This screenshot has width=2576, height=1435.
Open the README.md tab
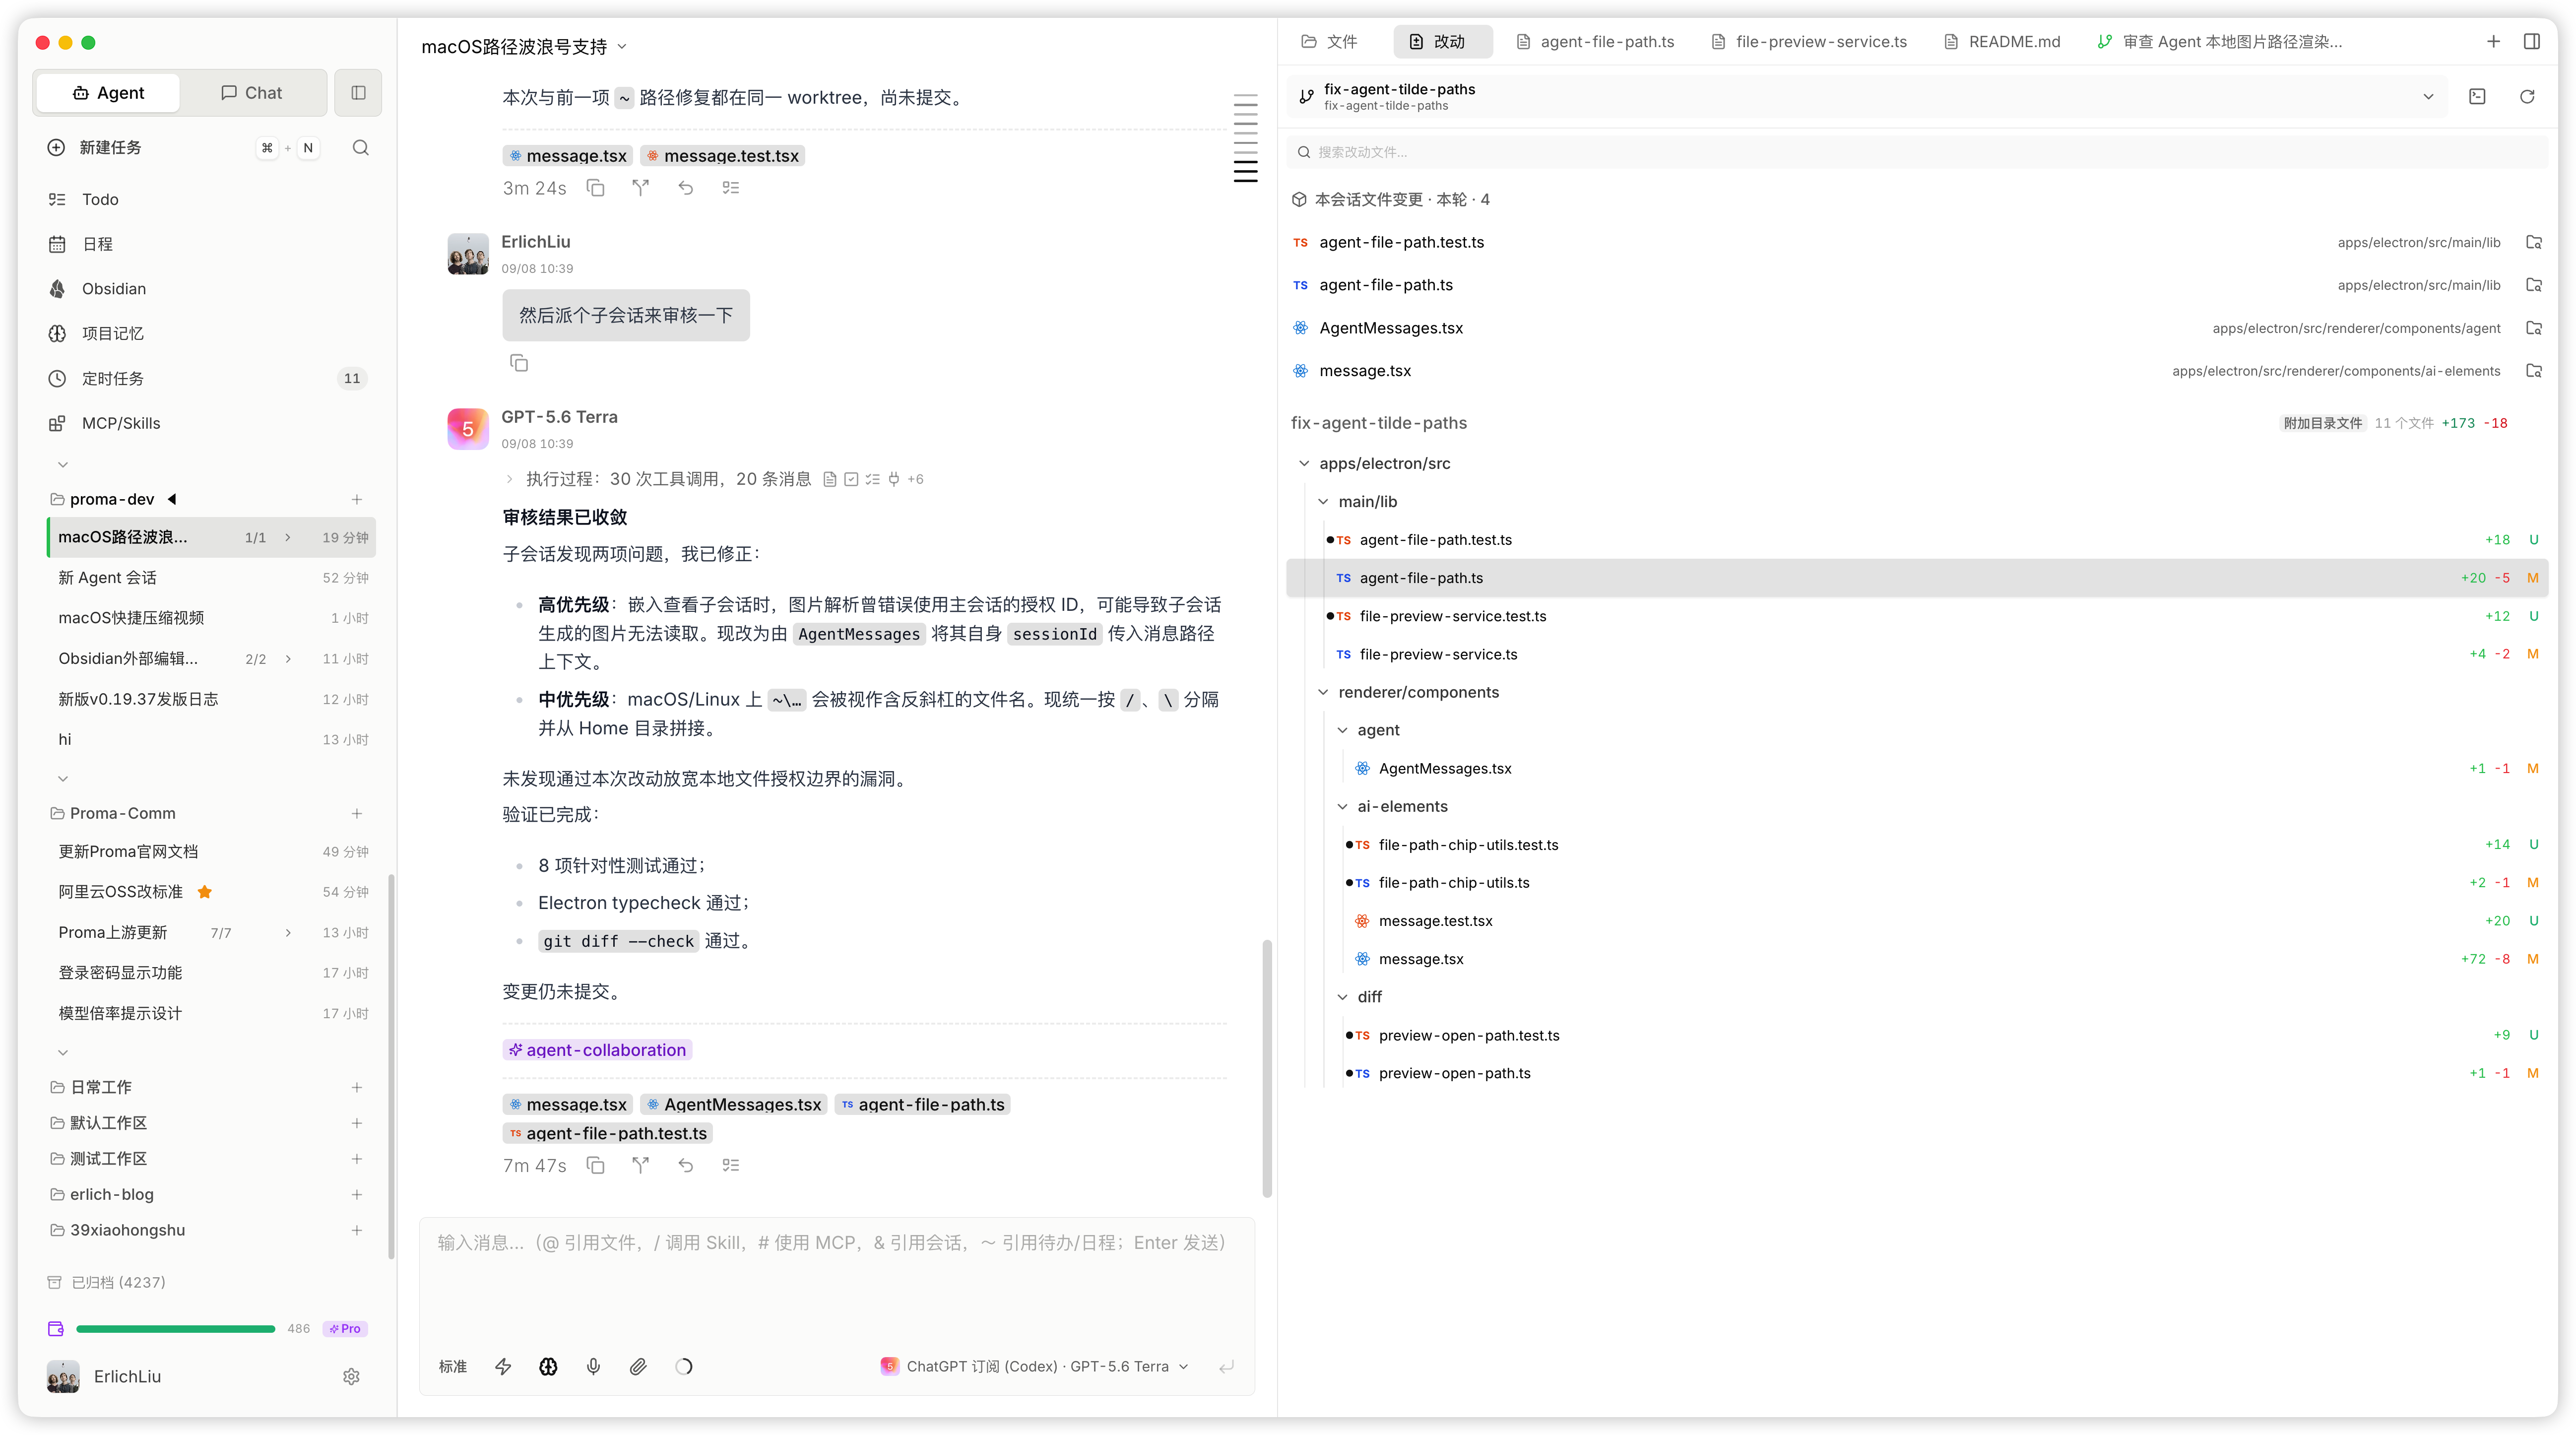tap(2002, 41)
